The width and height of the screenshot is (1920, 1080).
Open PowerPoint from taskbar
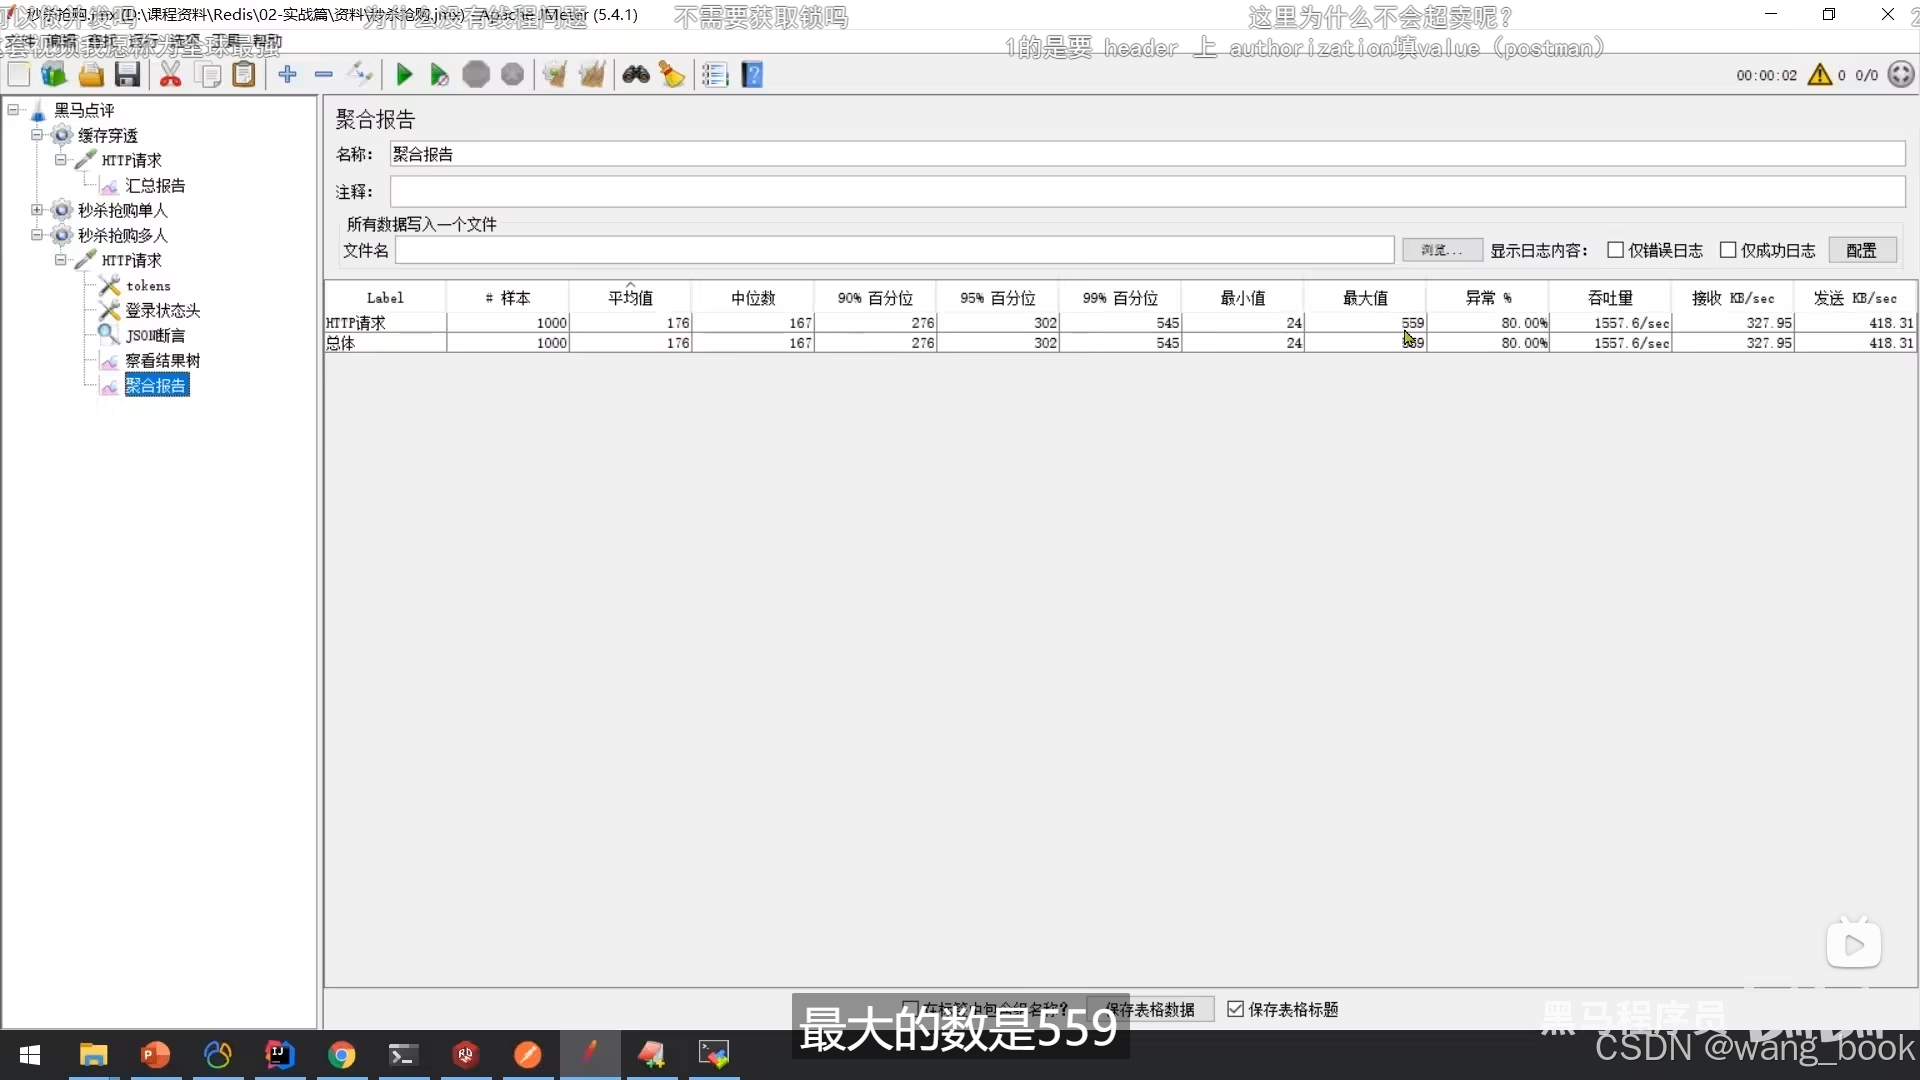155,1055
